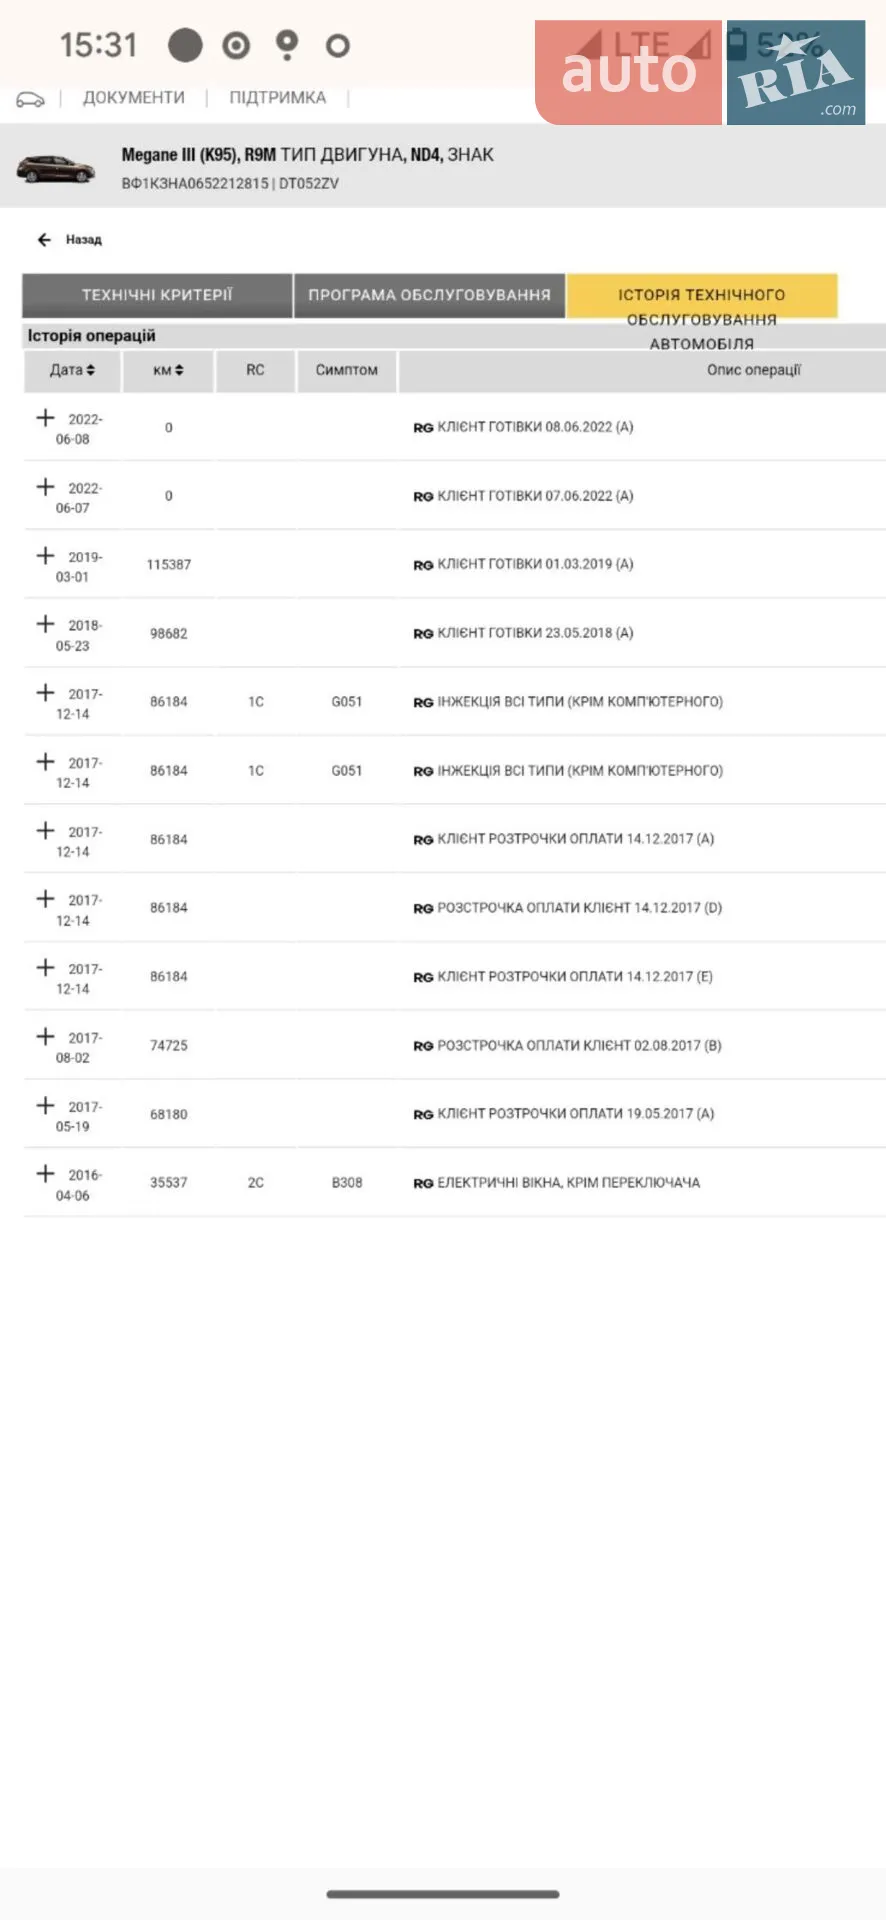
Task: Expand the 2017-05-19 row with 68180 km
Action: click(x=45, y=1105)
